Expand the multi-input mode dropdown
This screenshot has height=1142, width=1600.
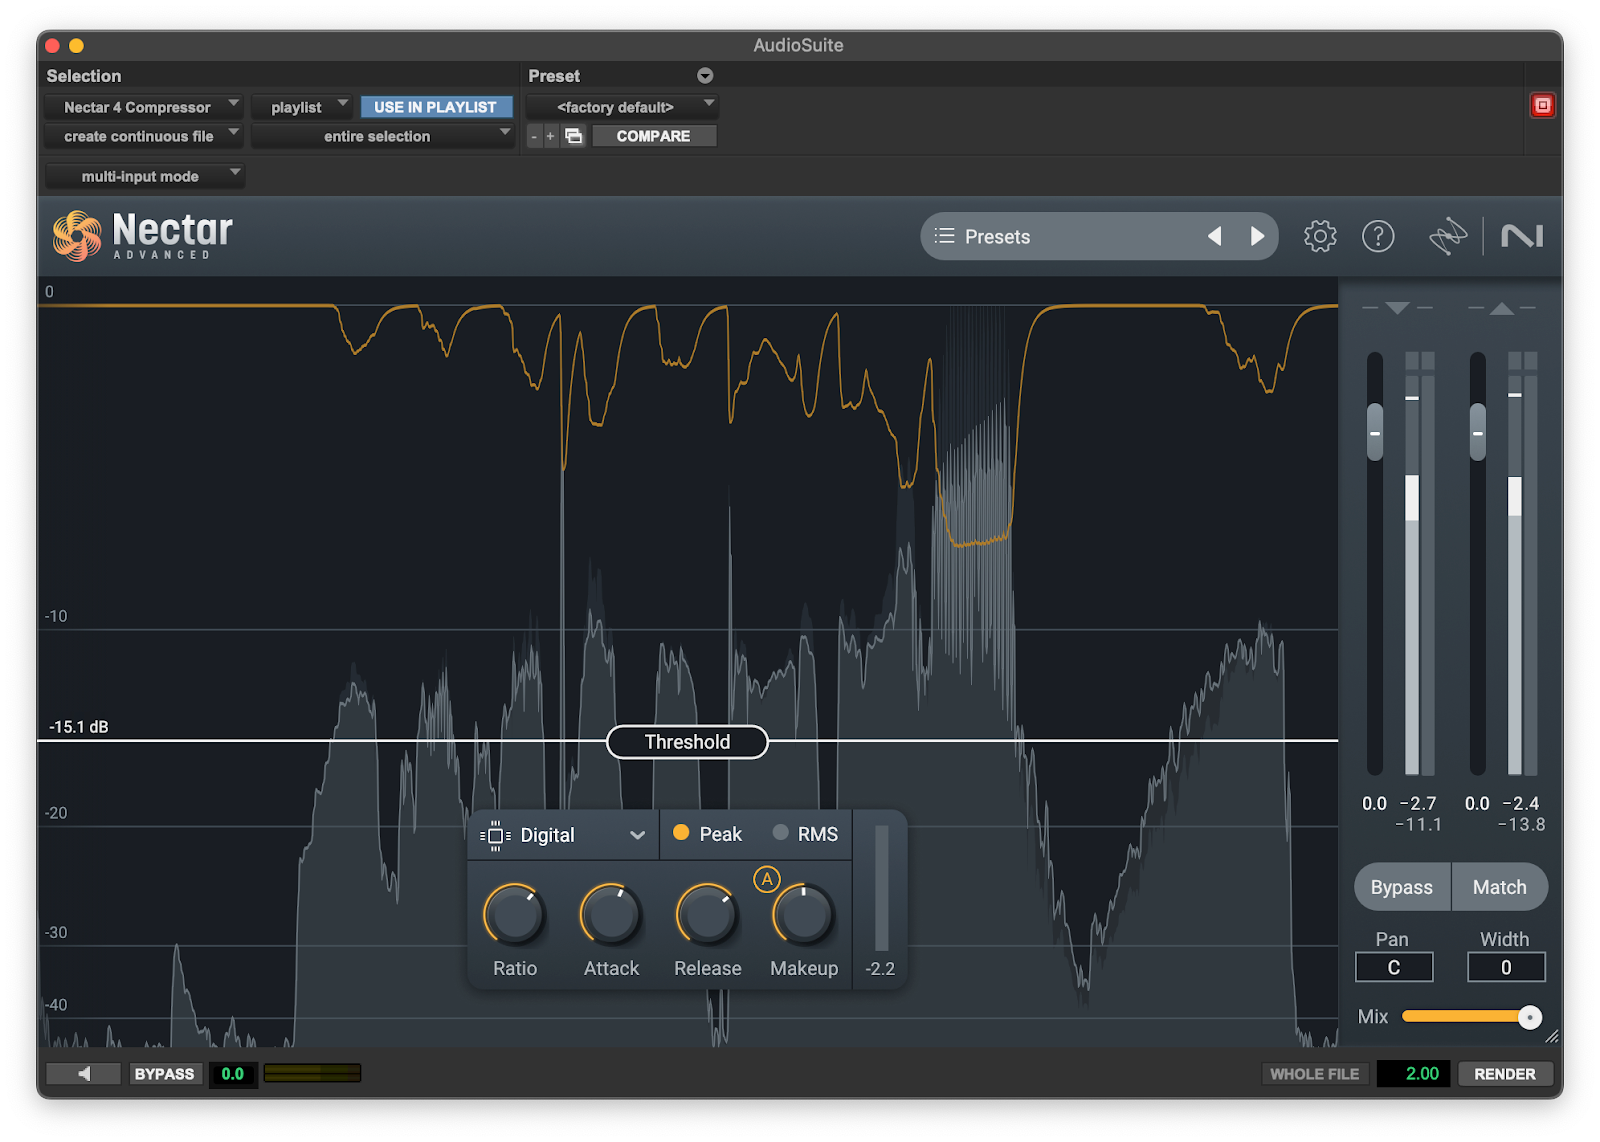pos(145,176)
